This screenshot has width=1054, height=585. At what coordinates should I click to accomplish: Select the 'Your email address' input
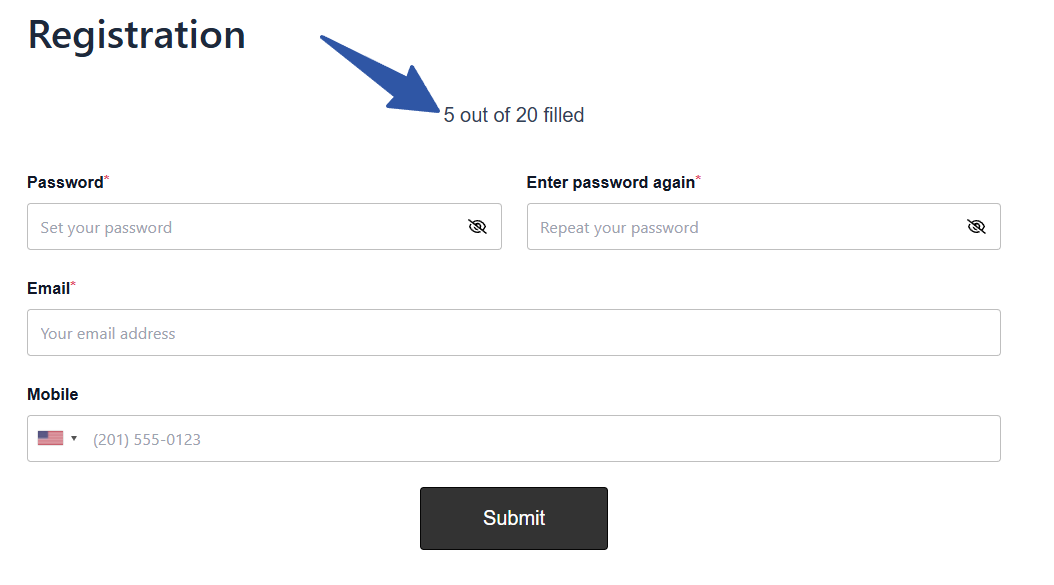pyautogui.click(x=513, y=333)
